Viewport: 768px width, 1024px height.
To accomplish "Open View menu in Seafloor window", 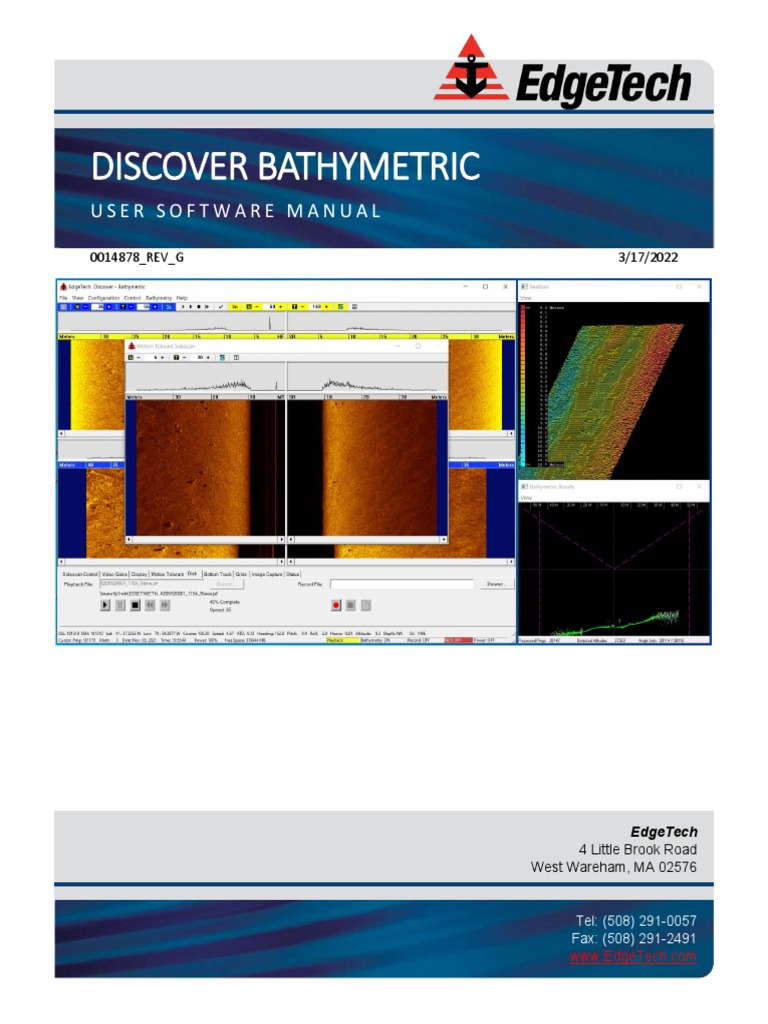I will [526, 297].
